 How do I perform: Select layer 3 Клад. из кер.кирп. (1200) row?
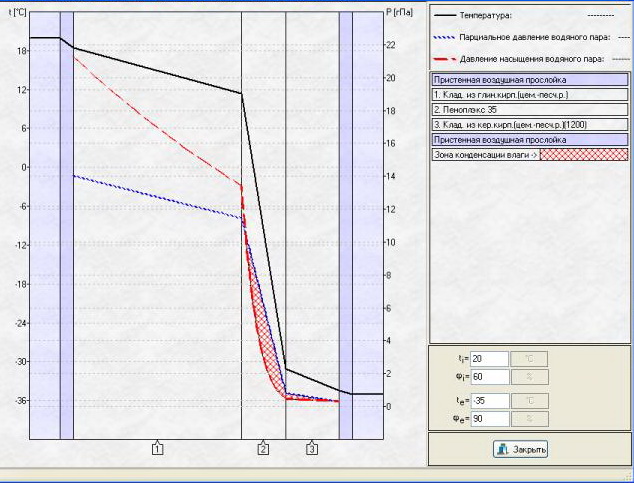click(x=530, y=125)
